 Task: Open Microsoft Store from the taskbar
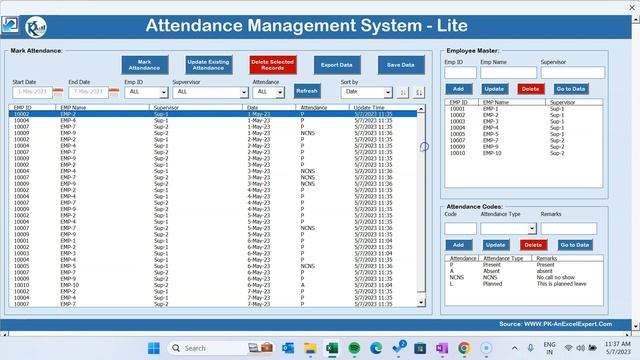coord(420,348)
